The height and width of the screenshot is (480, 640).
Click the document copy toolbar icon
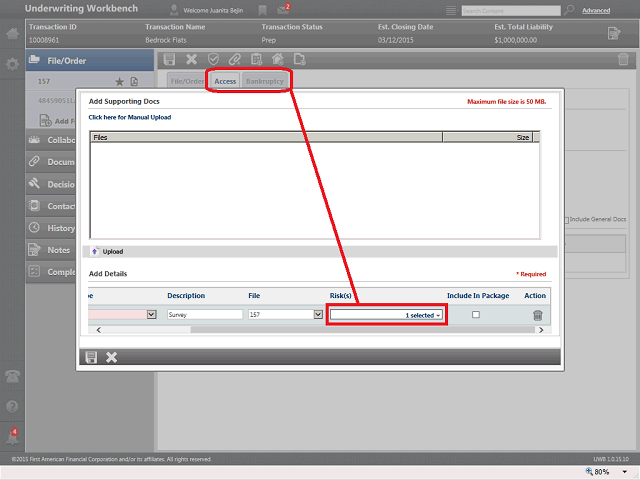[x=300, y=60]
